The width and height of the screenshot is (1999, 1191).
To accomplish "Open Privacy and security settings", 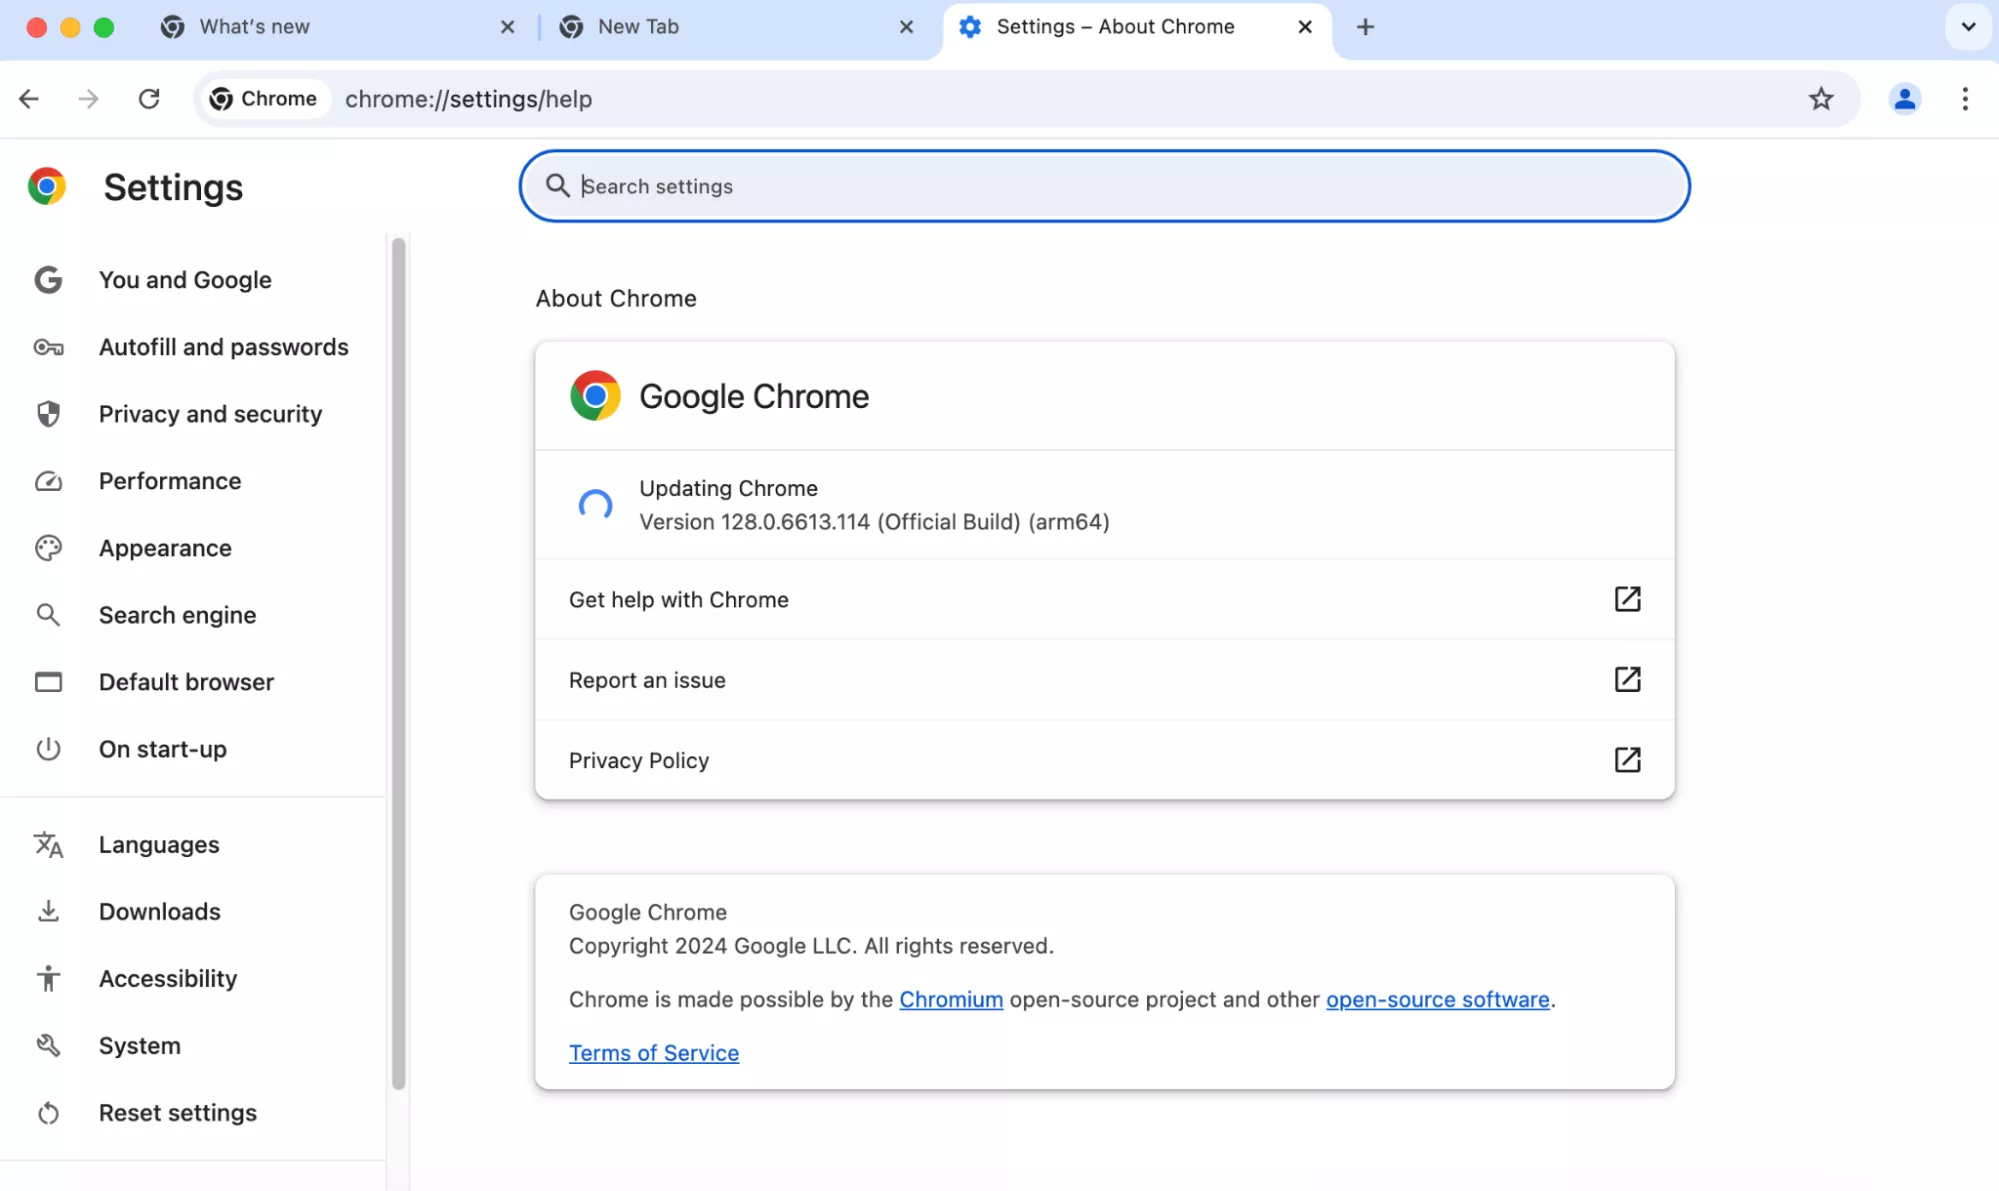I will pos(210,414).
